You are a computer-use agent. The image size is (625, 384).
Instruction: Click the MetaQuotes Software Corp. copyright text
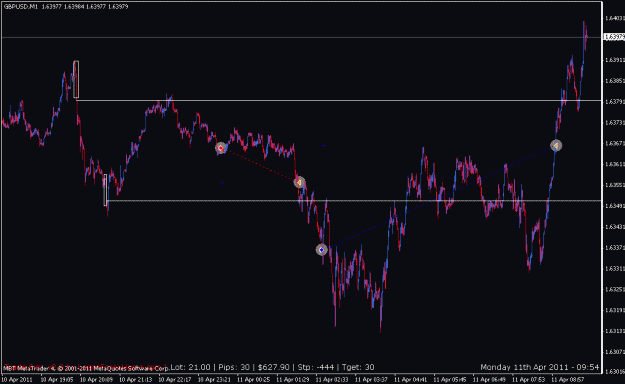(86, 368)
